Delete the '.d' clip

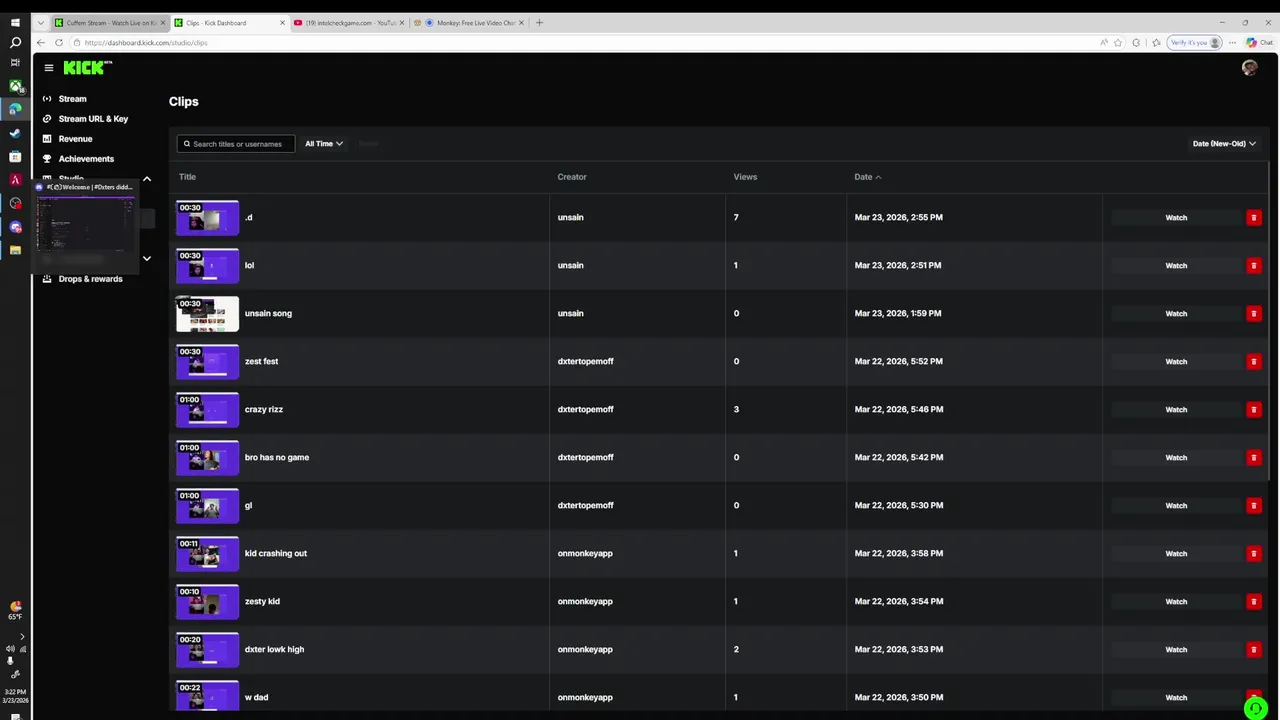(x=1253, y=217)
